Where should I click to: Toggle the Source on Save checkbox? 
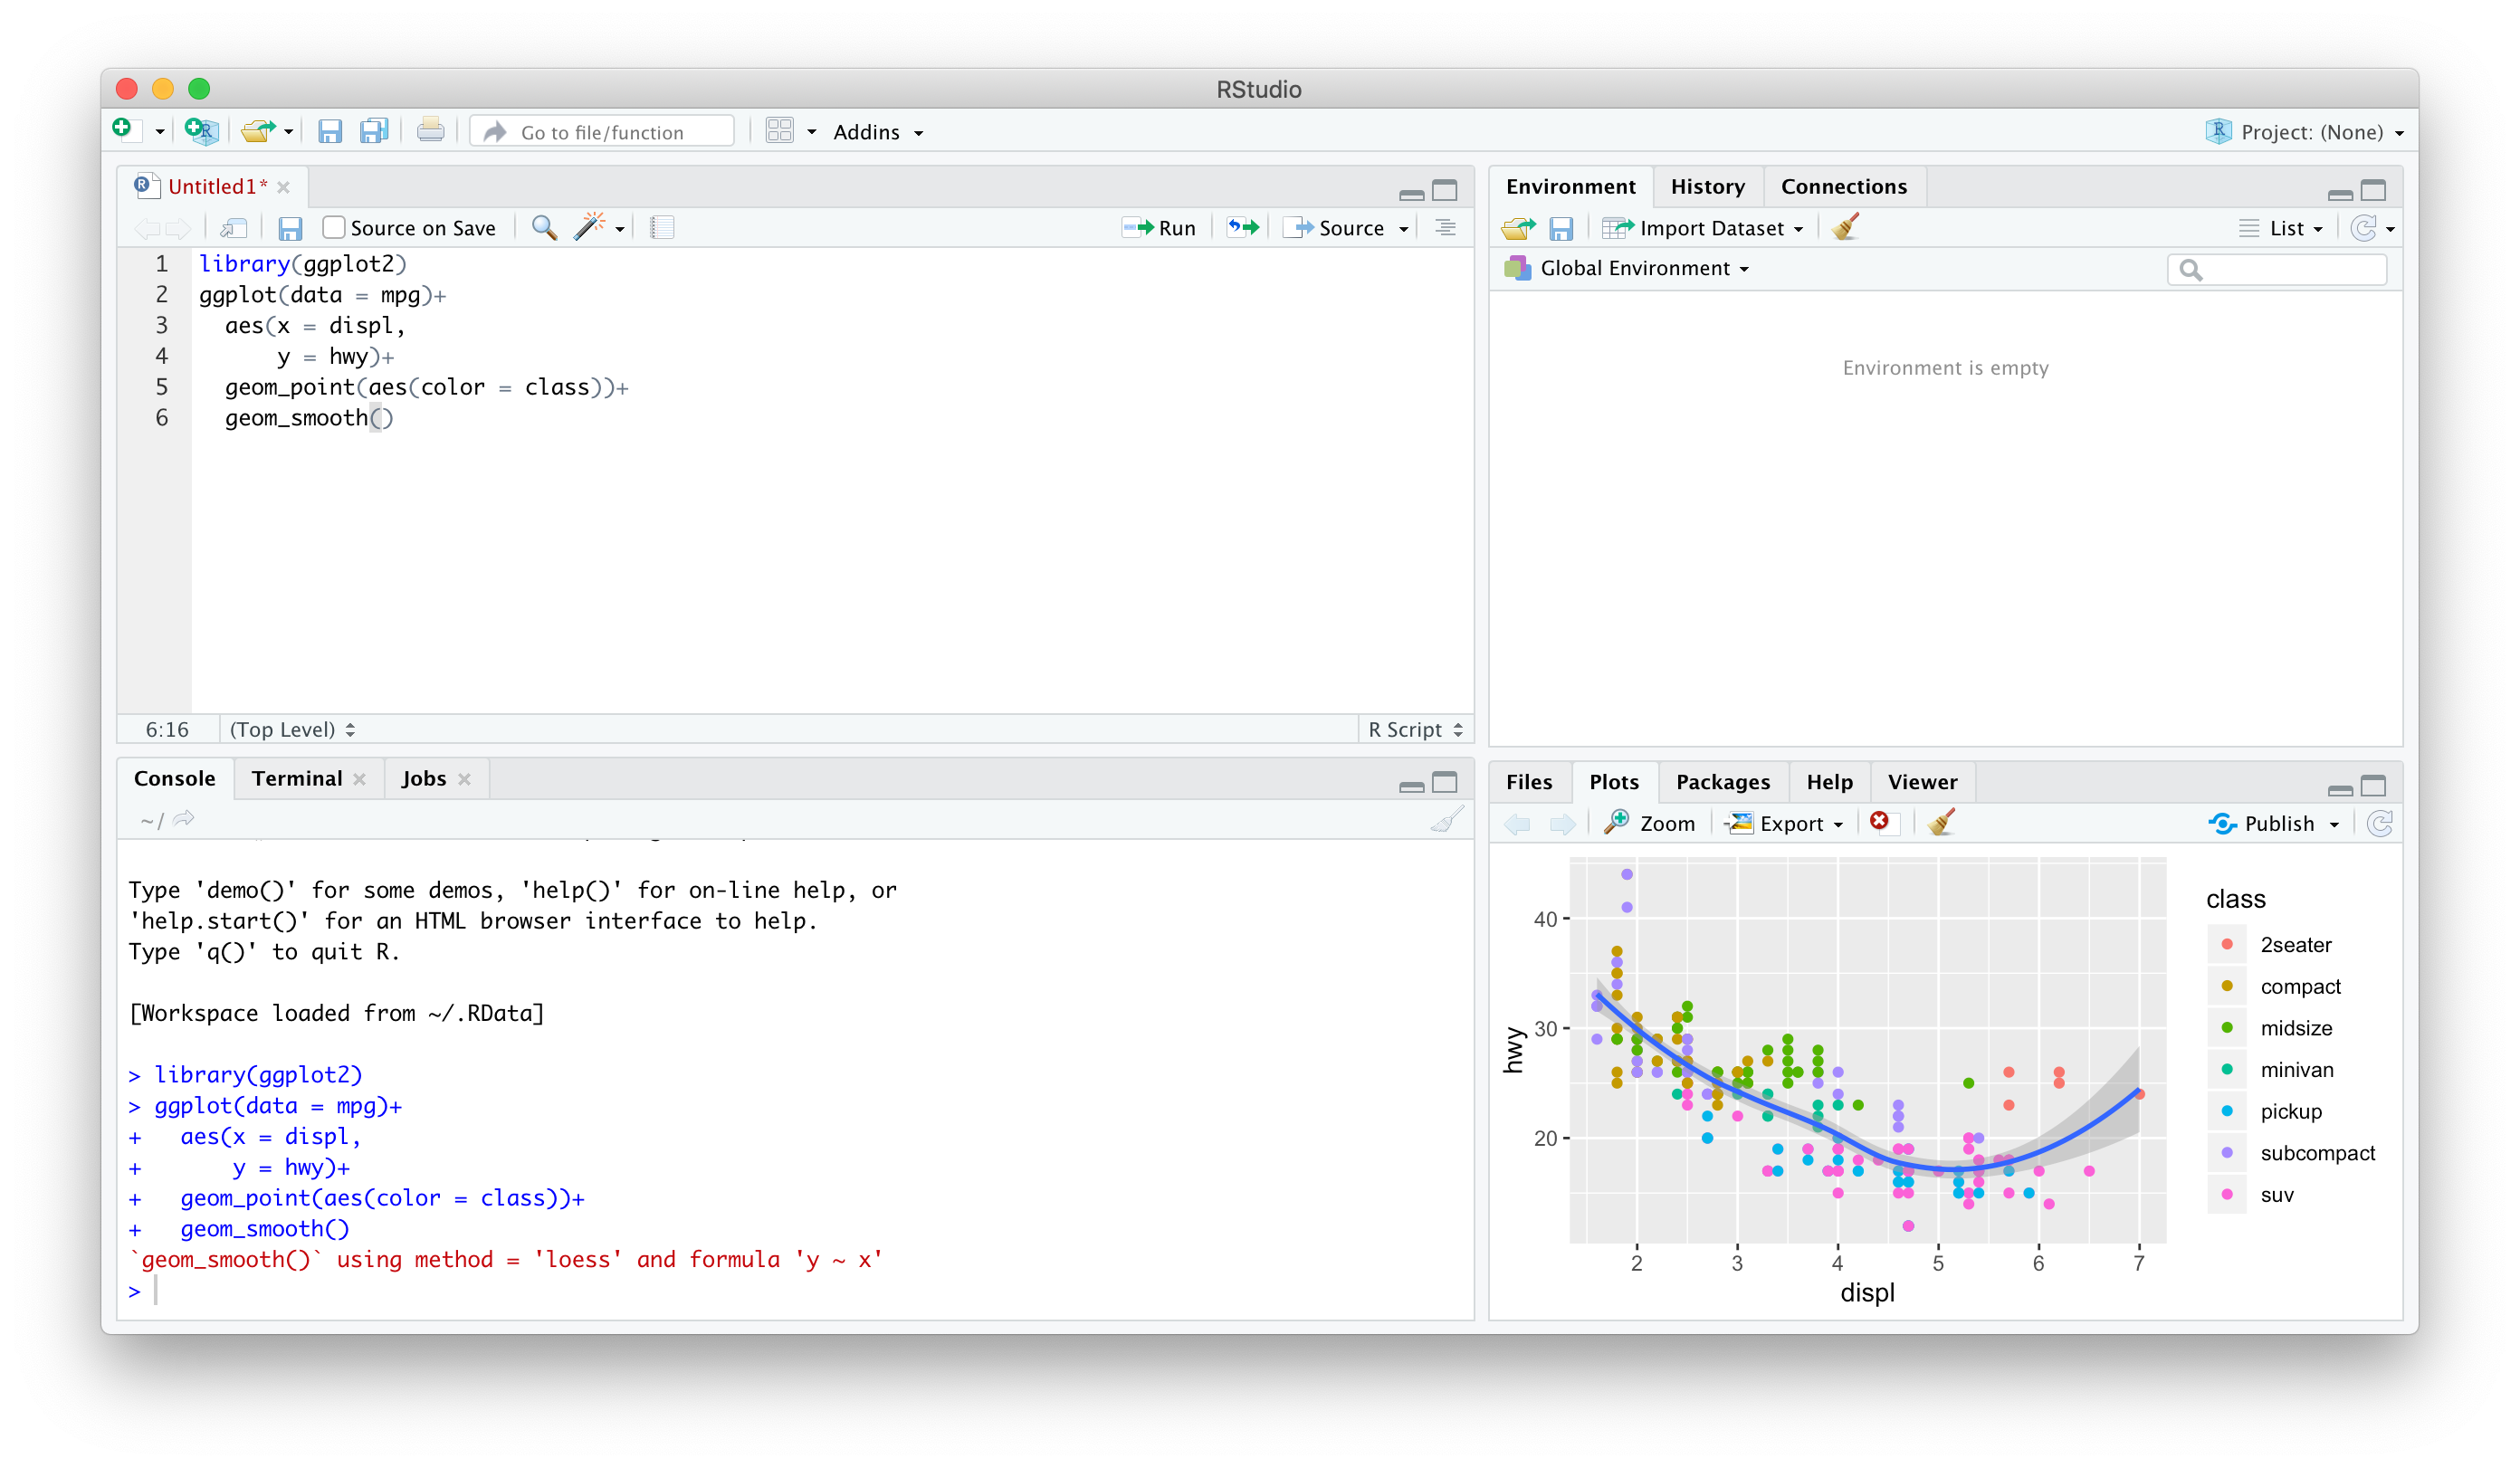[334, 228]
